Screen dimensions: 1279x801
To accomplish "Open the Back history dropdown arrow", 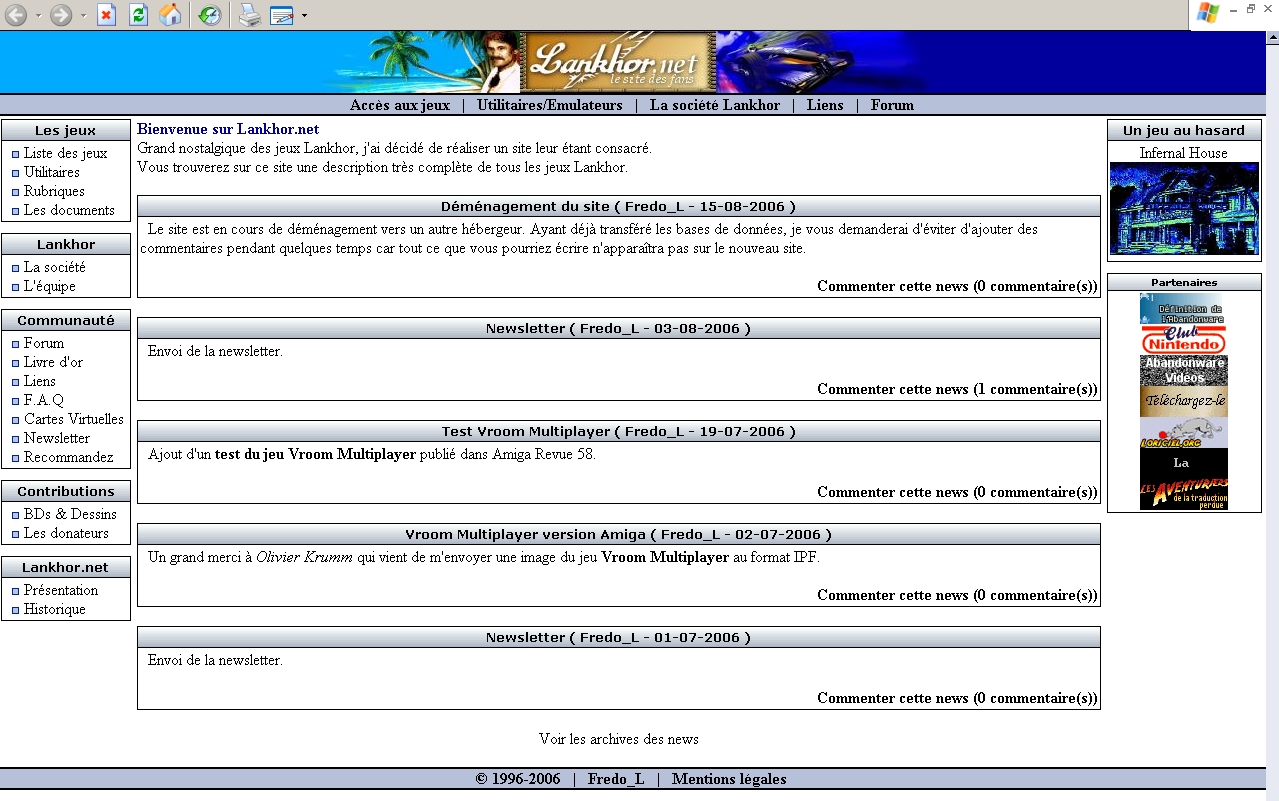I will pyautogui.click(x=38, y=16).
